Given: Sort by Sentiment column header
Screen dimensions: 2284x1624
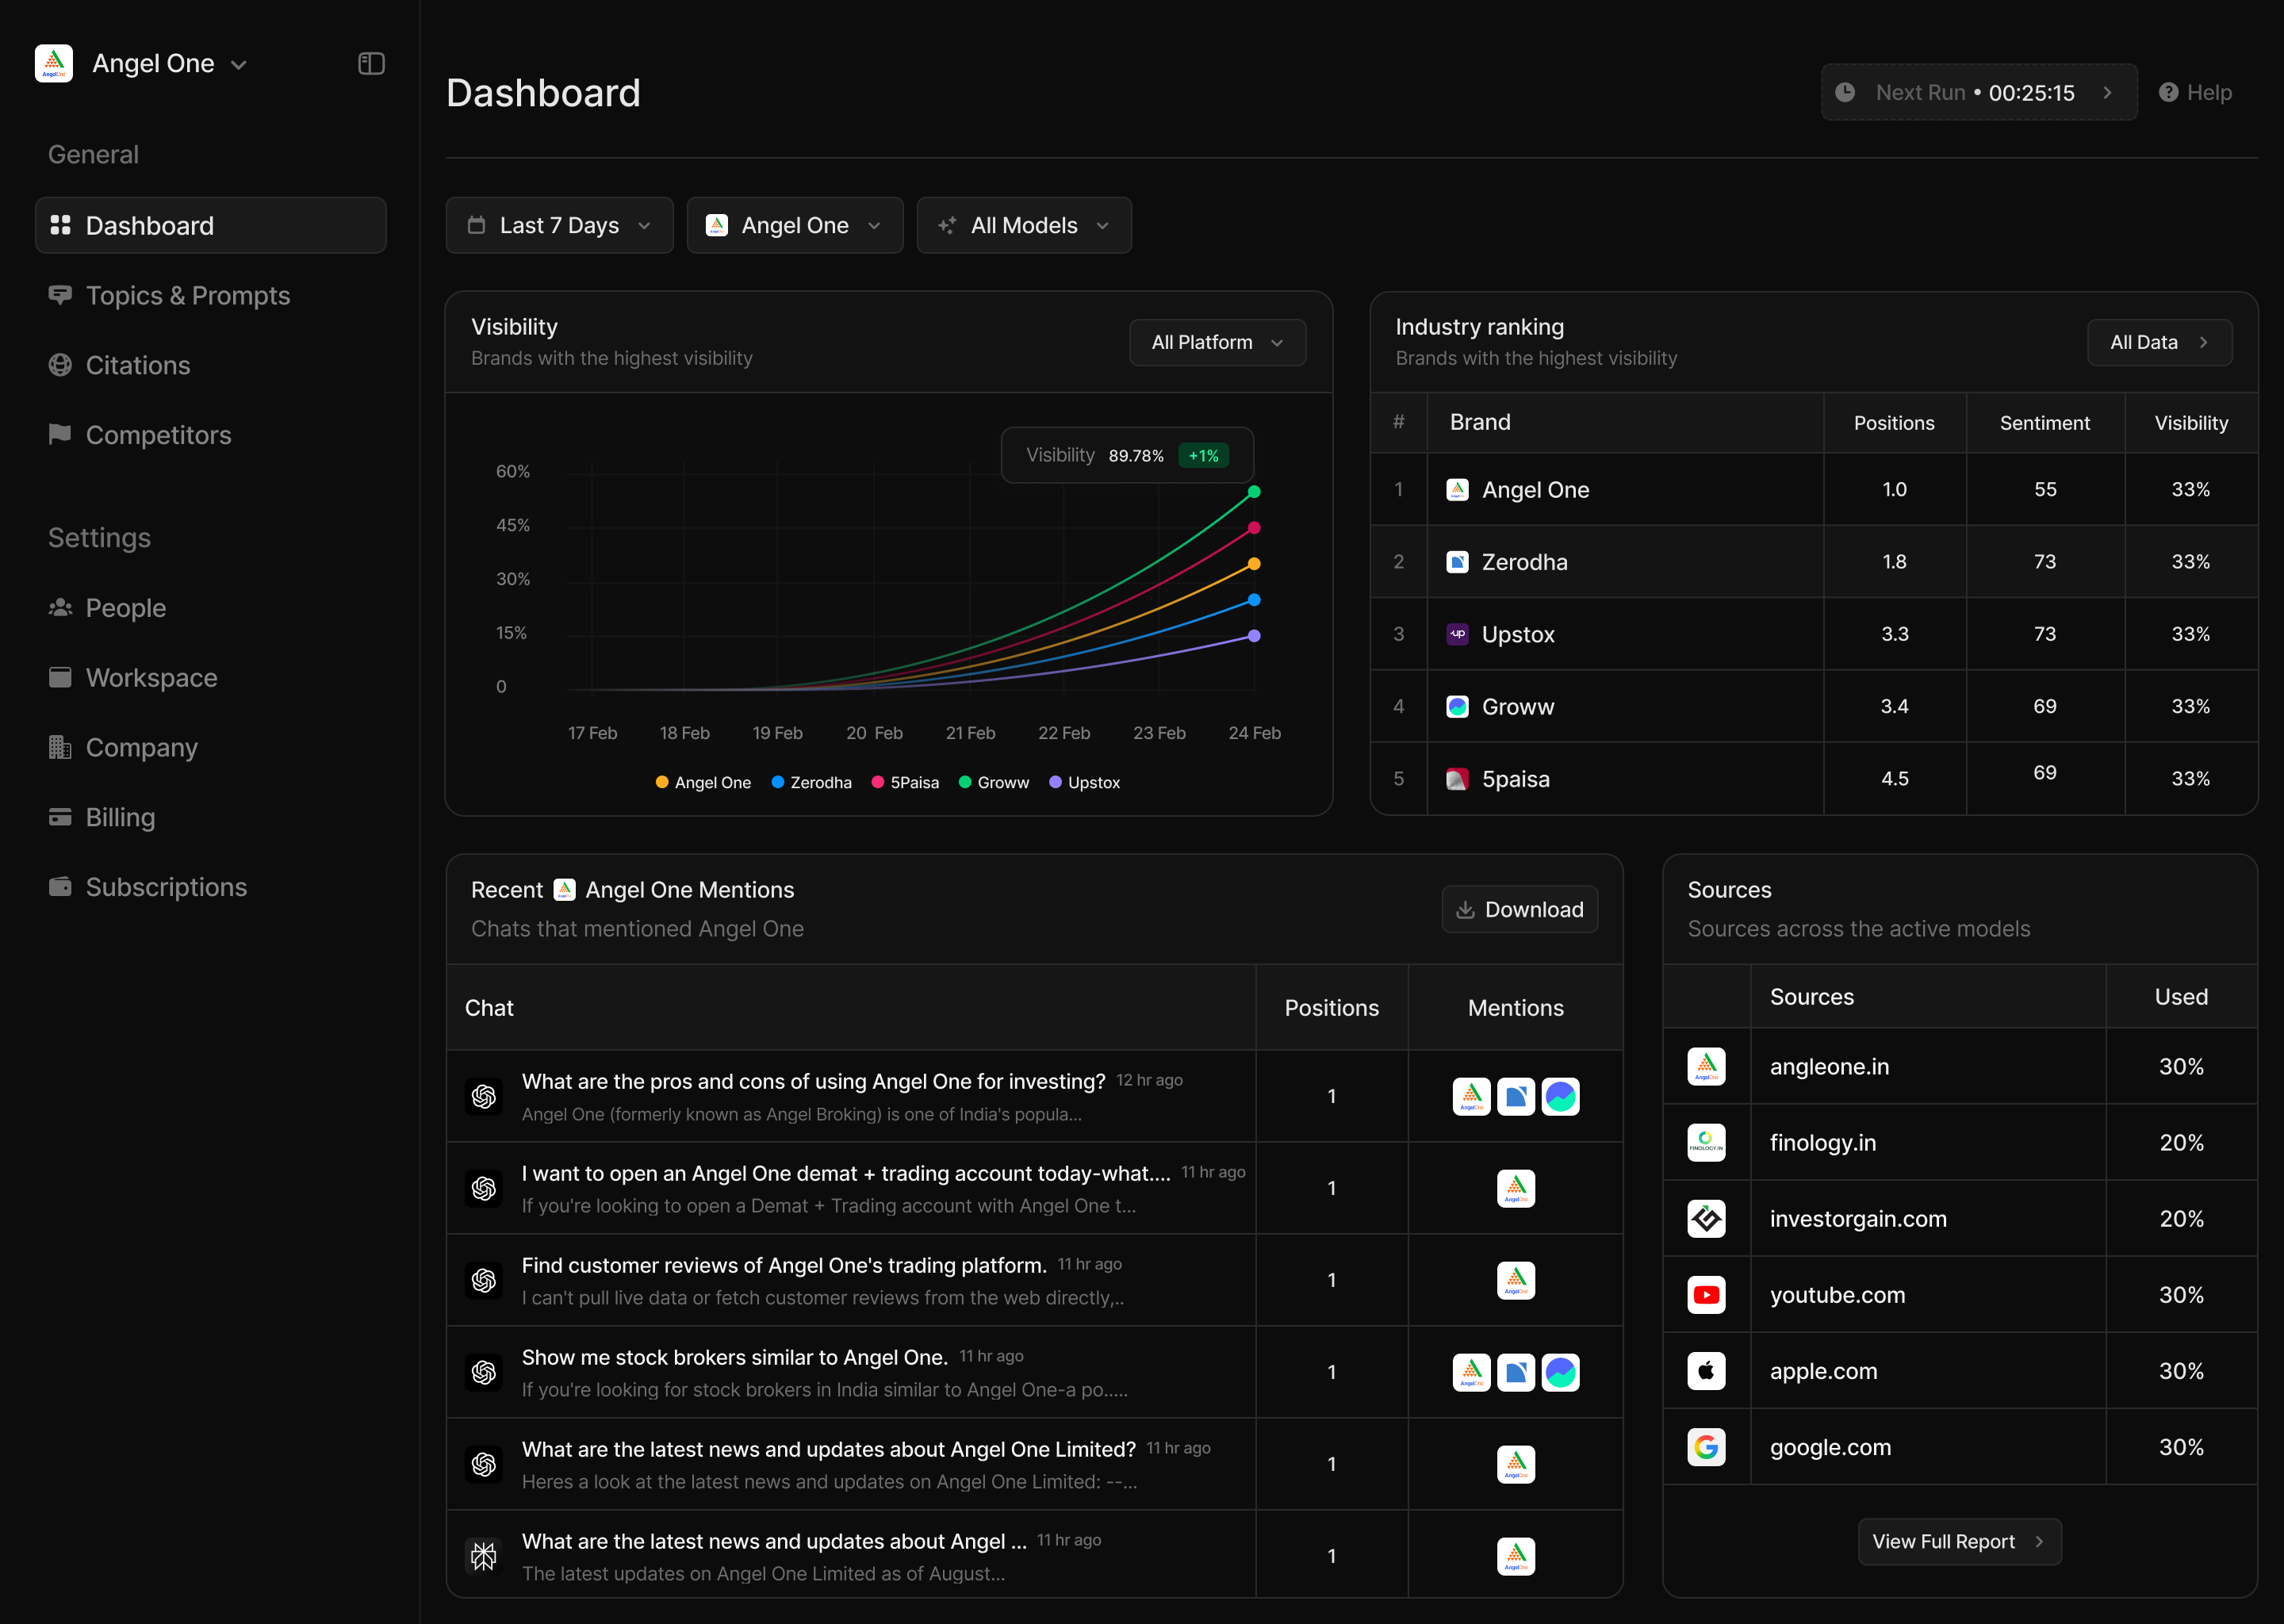Looking at the screenshot, I should tap(2044, 423).
